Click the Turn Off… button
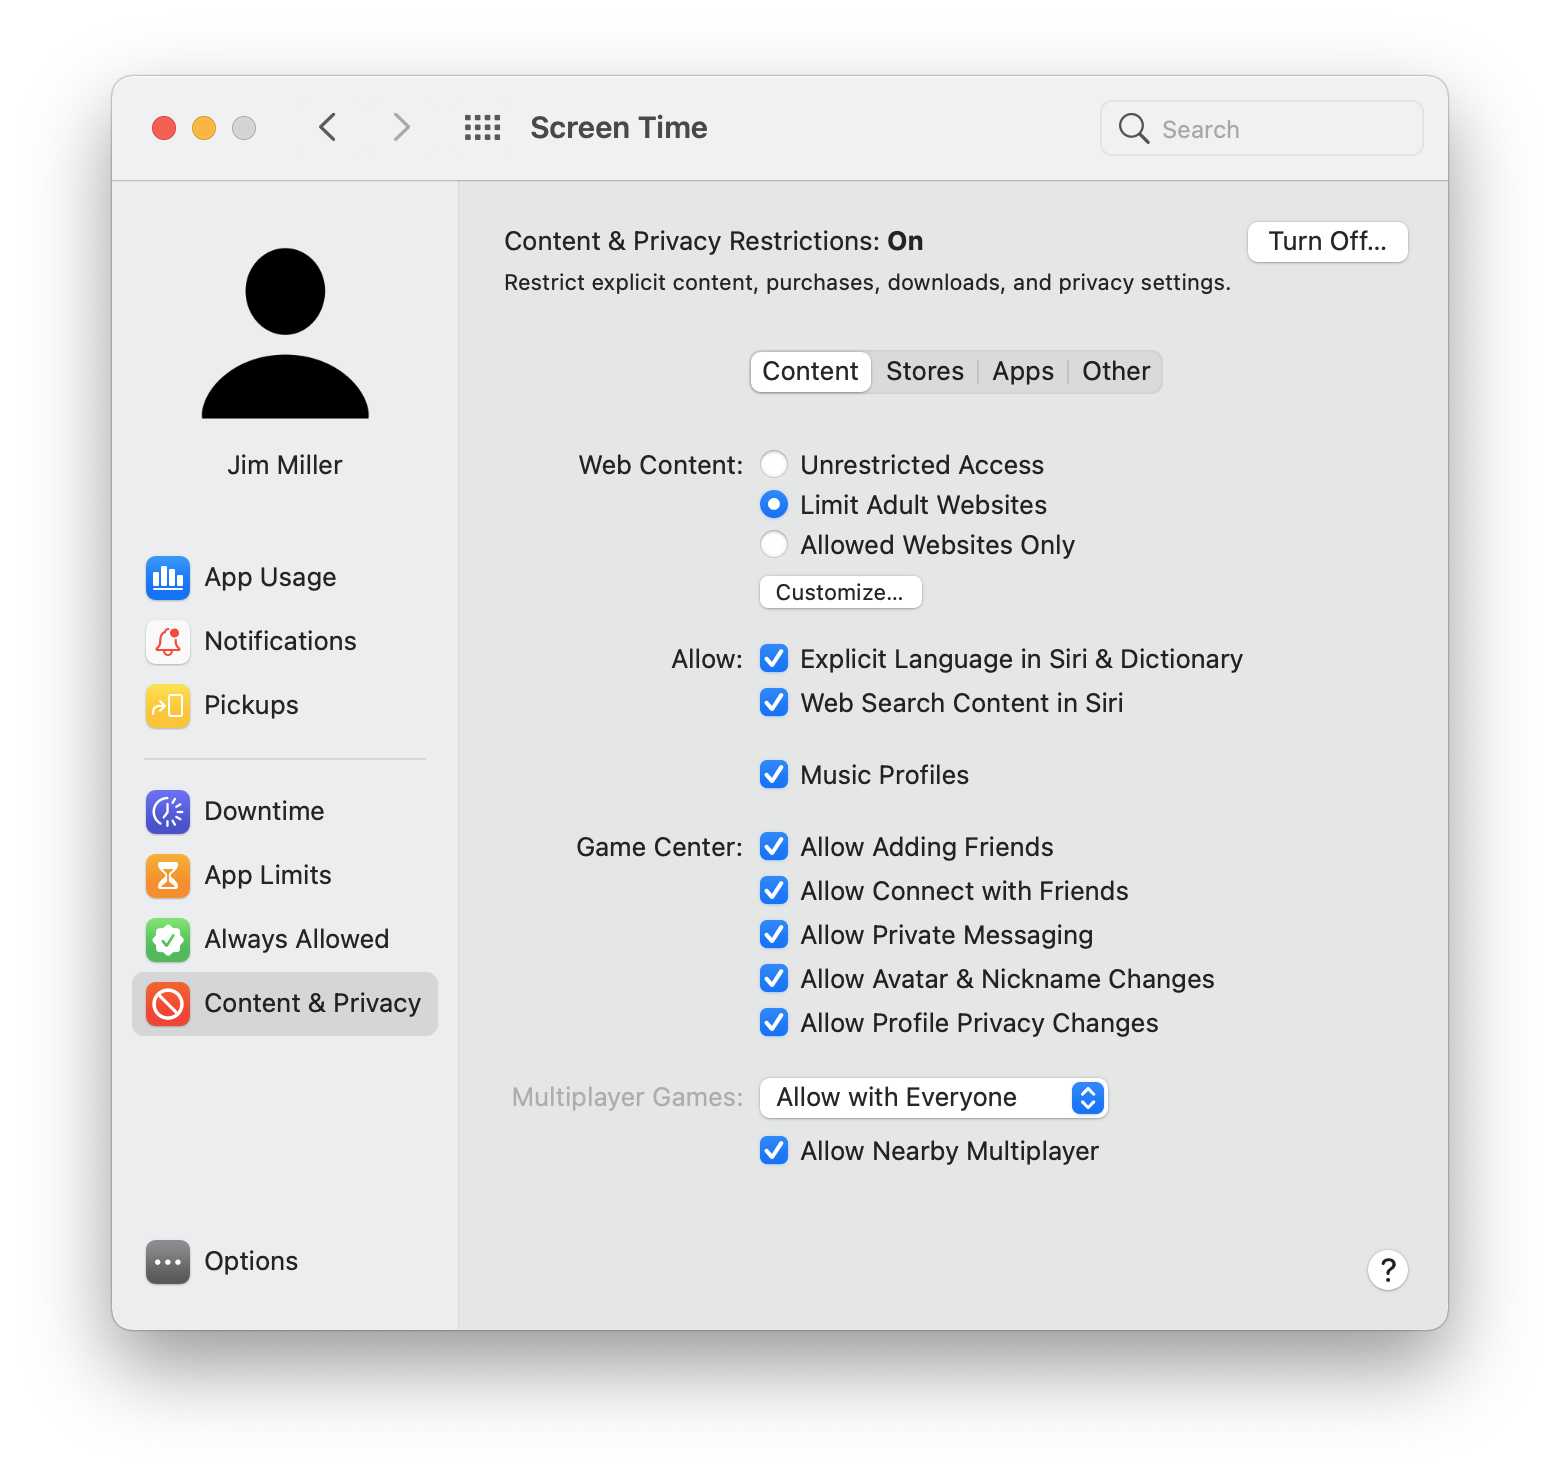The height and width of the screenshot is (1478, 1560). pyautogui.click(x=1327, y=242)
